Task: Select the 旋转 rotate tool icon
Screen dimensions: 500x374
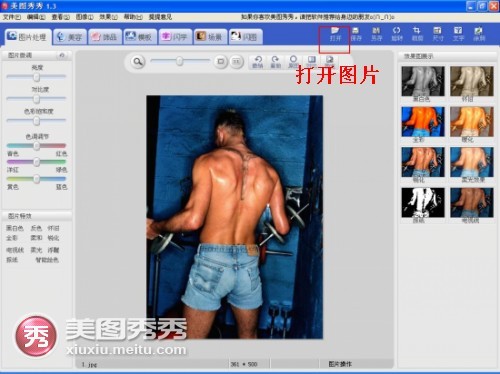Action: coord(397,34)
